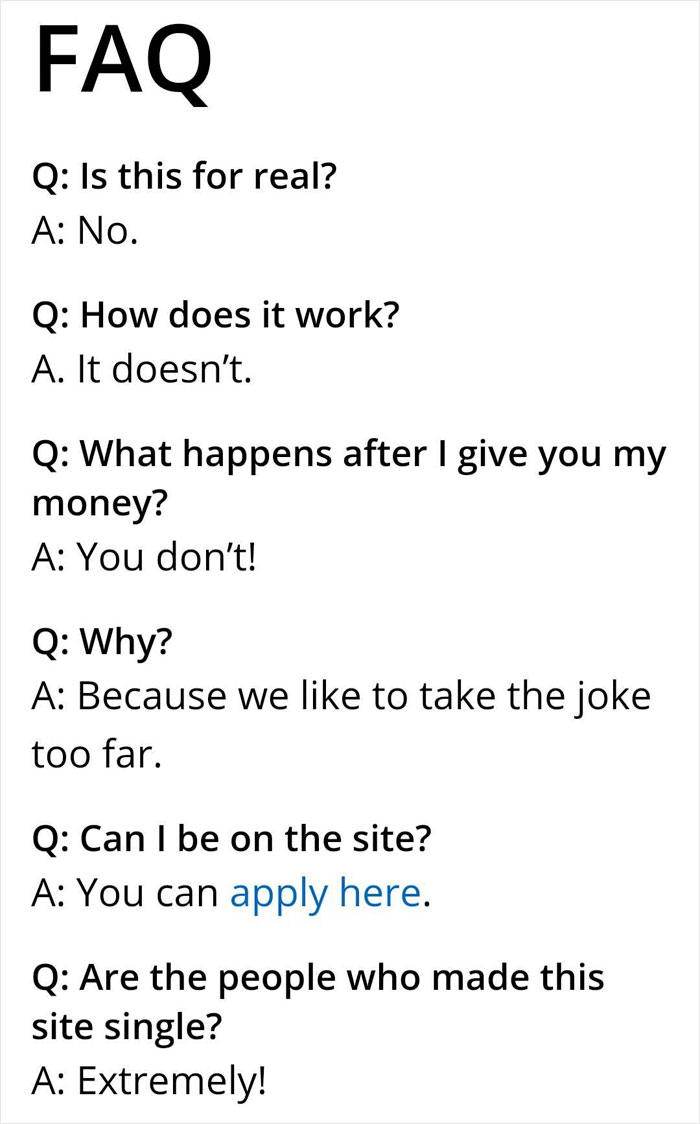Click the "Are the people who made this" question line
The width and height of the screenshot is (700, 1124).
[x=318, y=977]
